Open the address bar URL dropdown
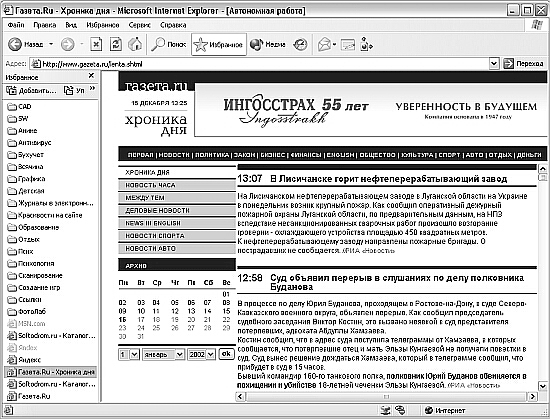This screenshot has width=550, height=419. point(494,63)
